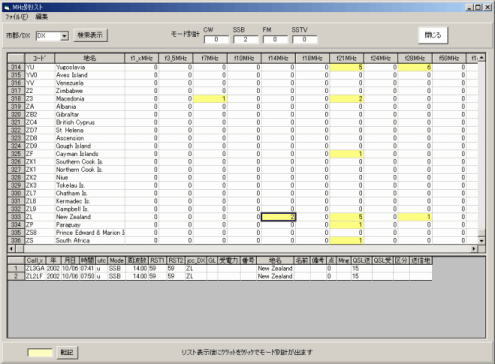This screenshot has height=364, width=495.
Task: Select the ZL2LF log entry row
Action: click(x=220, y=276)
